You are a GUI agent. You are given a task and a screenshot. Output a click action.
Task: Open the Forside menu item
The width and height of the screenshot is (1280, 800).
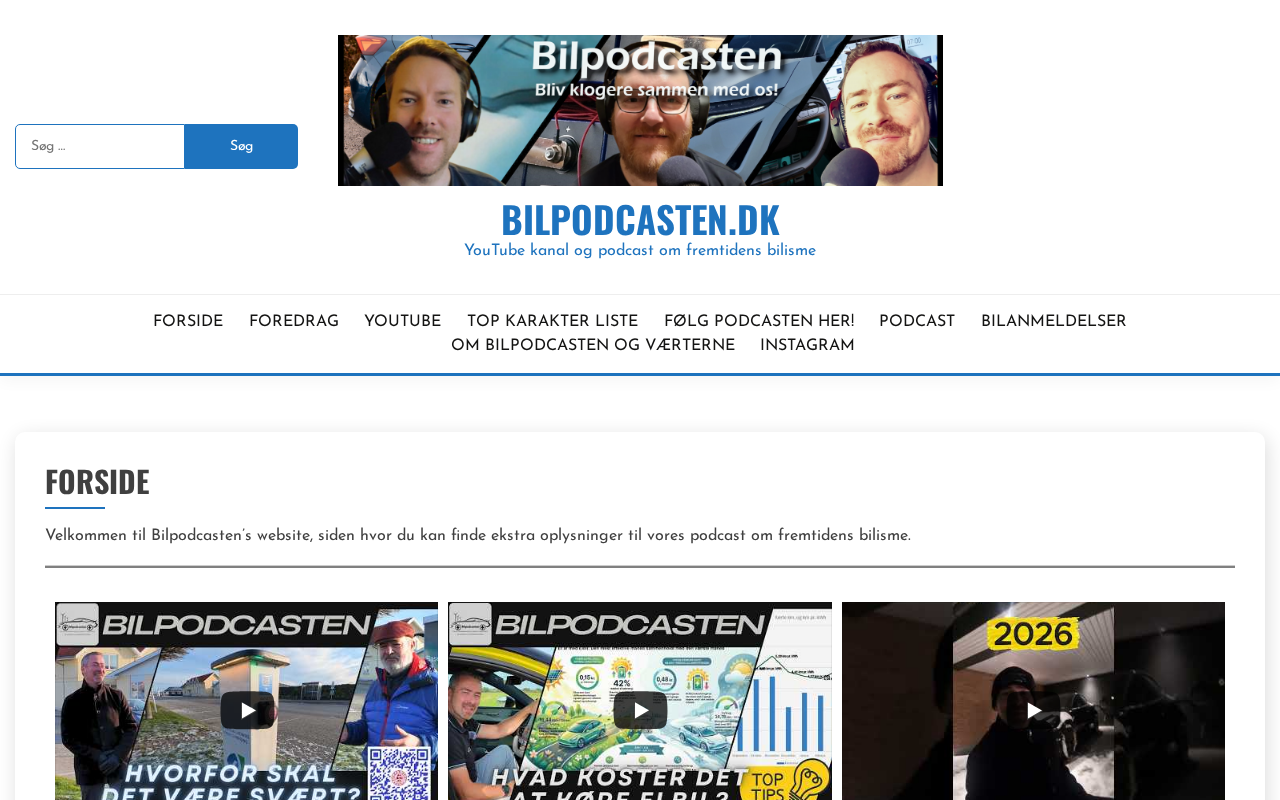click(188, 322)
